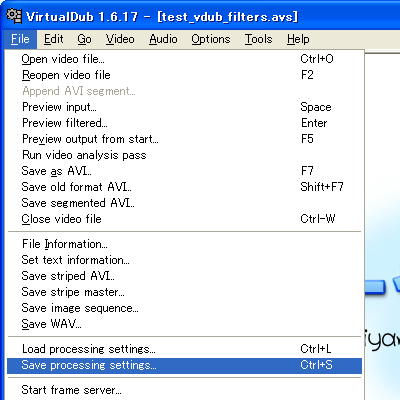Select Preview filtered...
The image size is (400, 400).
(x=184, y=123)
